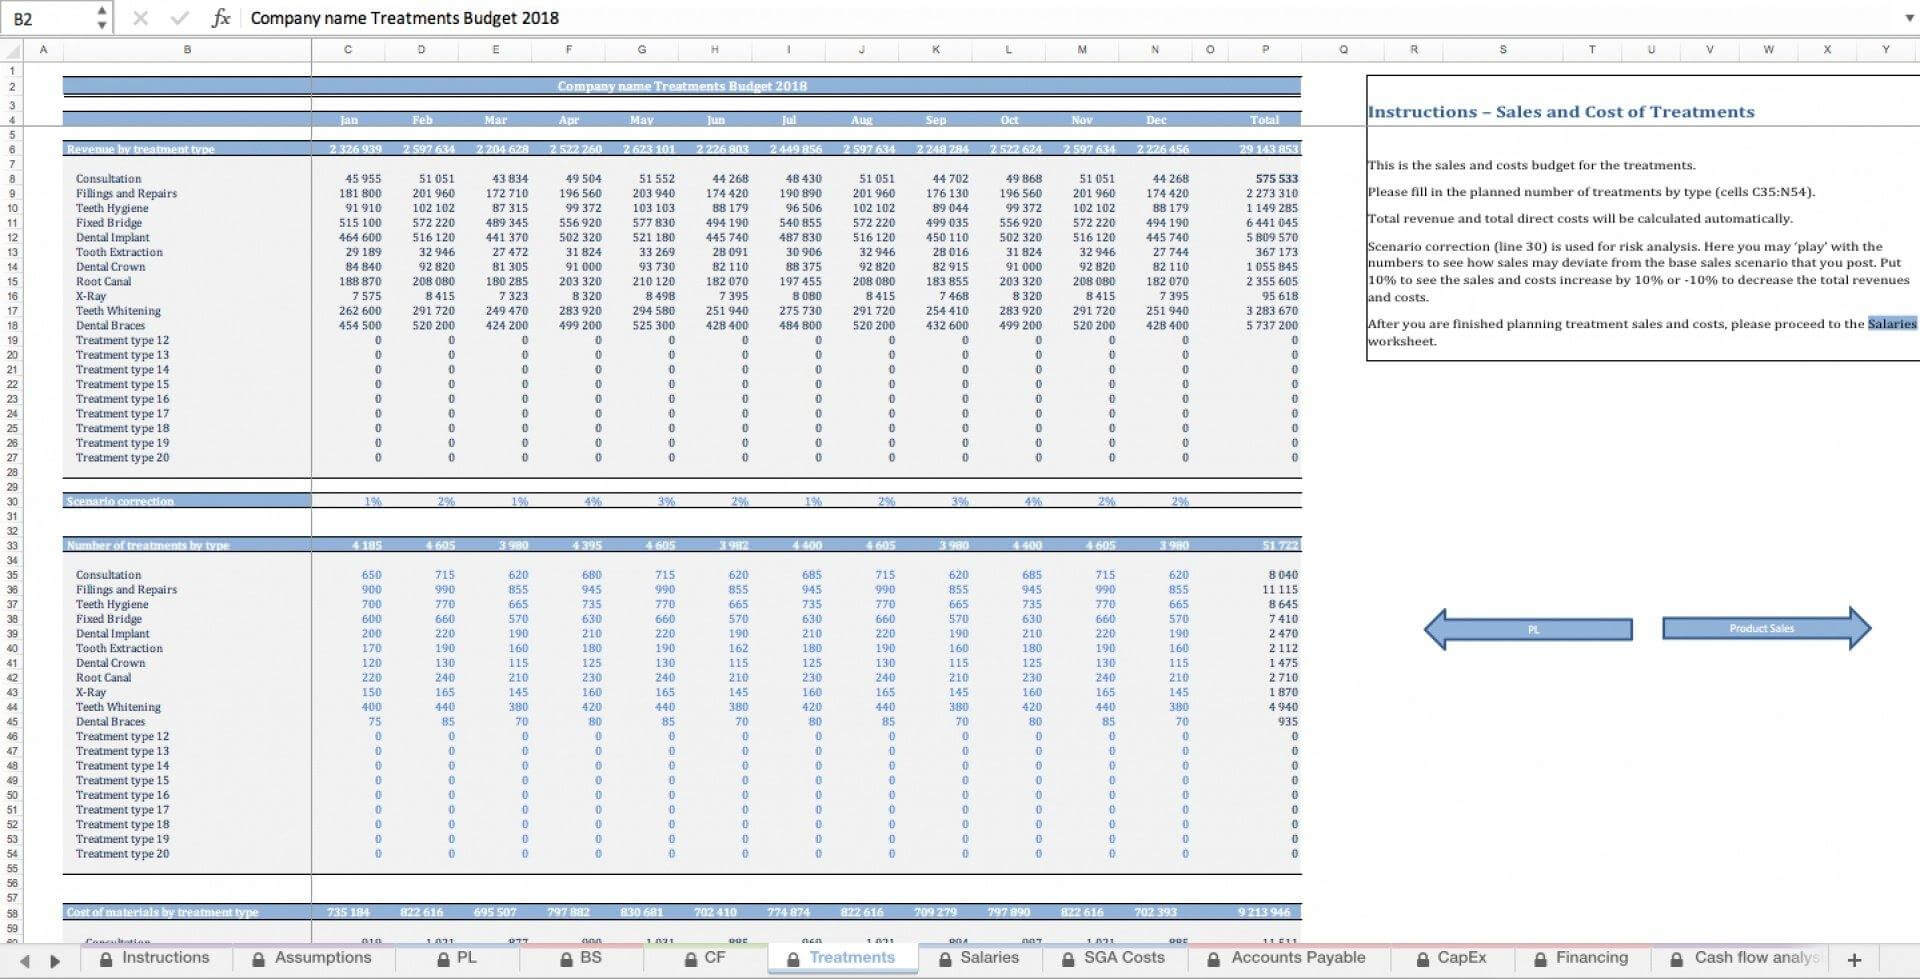
Task: Switch to the CapEx sheet tab
Action: 1451,958
